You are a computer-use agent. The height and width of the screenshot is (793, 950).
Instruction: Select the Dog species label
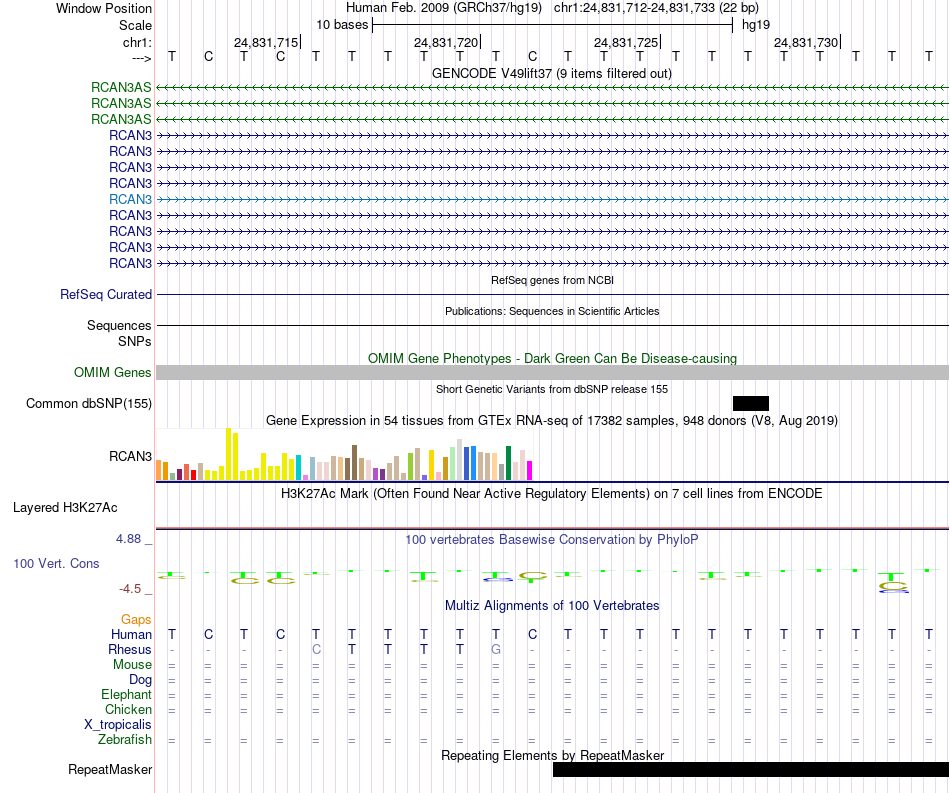[x=140, y=680]
